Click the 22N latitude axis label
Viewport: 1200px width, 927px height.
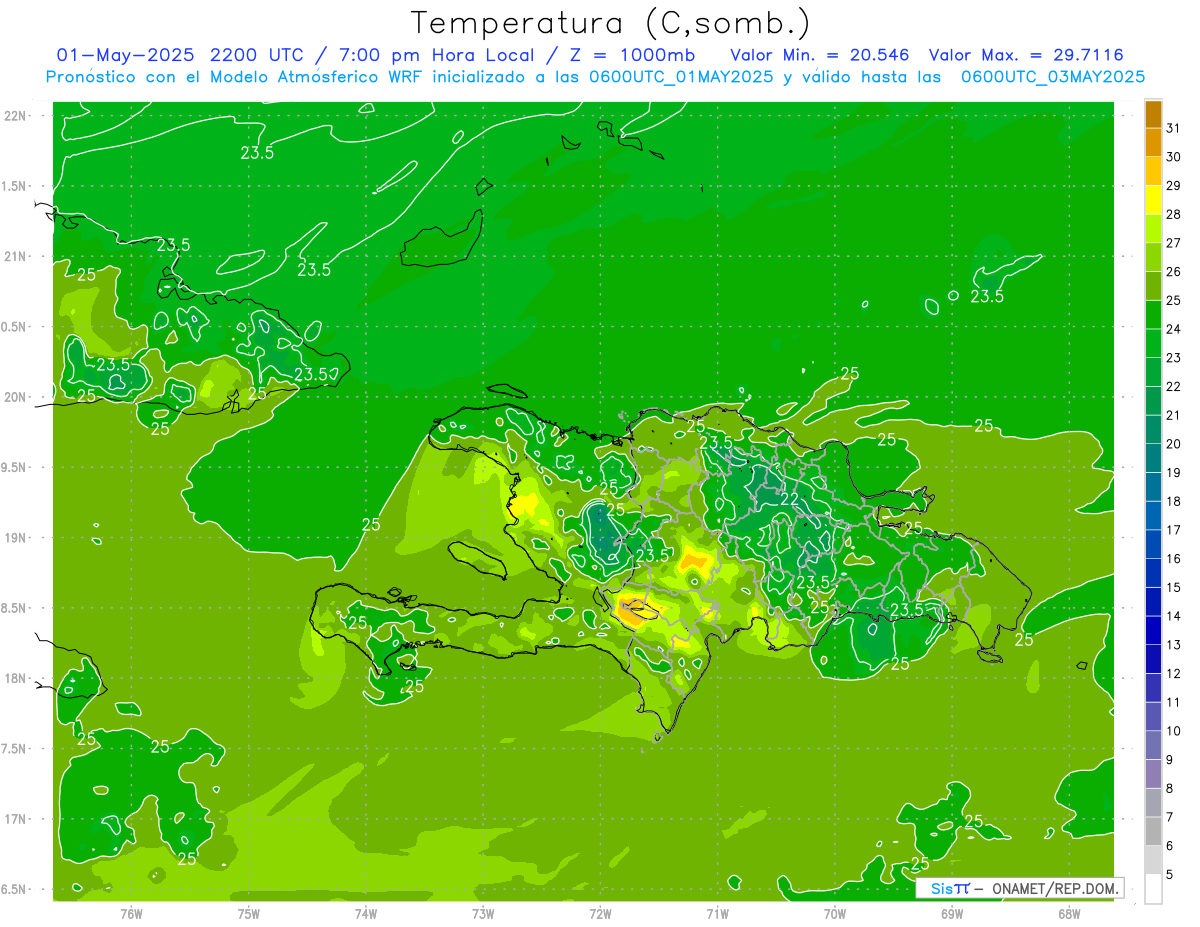[16, 116]
